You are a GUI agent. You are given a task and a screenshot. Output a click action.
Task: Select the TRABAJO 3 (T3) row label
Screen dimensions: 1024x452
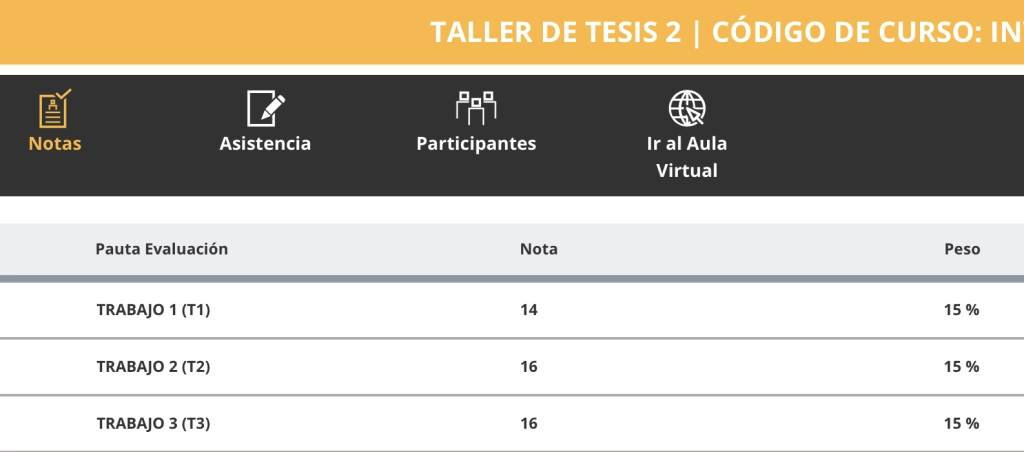[153, 424]
